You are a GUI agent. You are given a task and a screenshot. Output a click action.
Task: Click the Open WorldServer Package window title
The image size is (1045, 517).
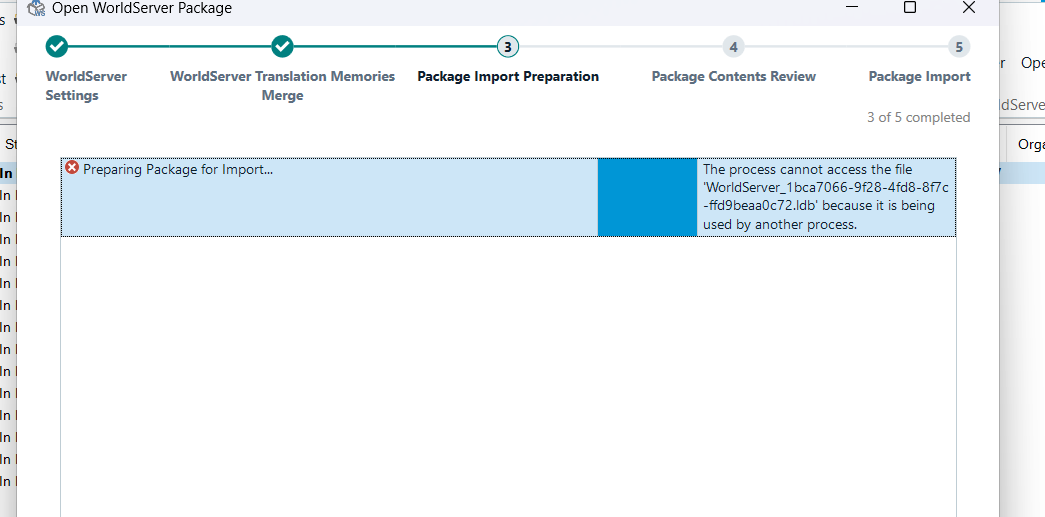[142, 8]
